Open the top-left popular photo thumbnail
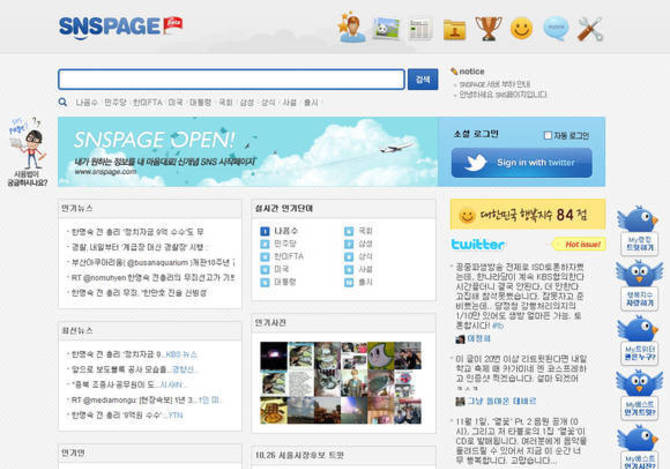This screenshot has height=469, width=670. pos(274,355)
